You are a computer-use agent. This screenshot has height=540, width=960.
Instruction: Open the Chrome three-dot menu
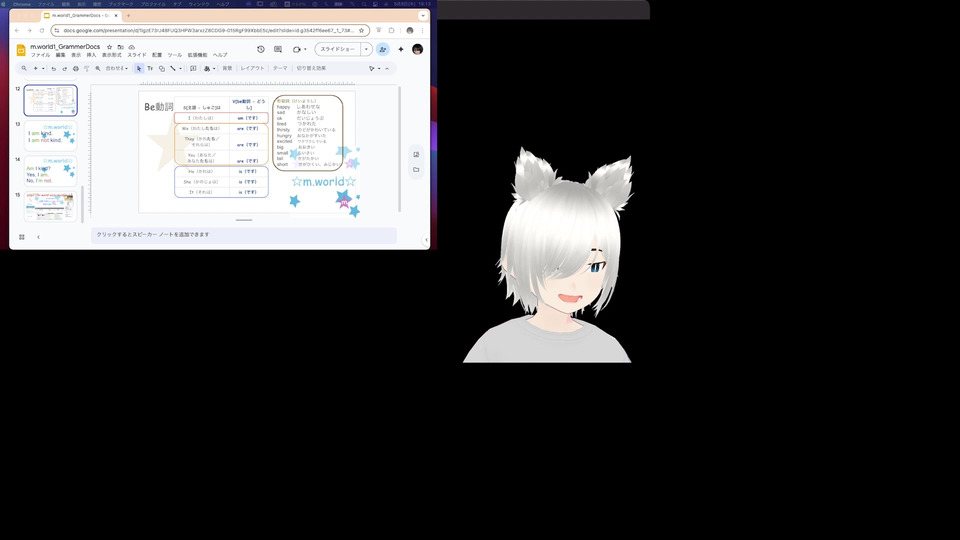pyautogui.click(x=422, y=31)
